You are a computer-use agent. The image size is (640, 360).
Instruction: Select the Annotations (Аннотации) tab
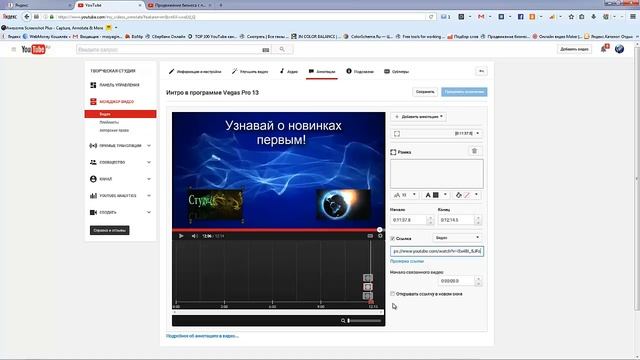[x=322, y=71]
